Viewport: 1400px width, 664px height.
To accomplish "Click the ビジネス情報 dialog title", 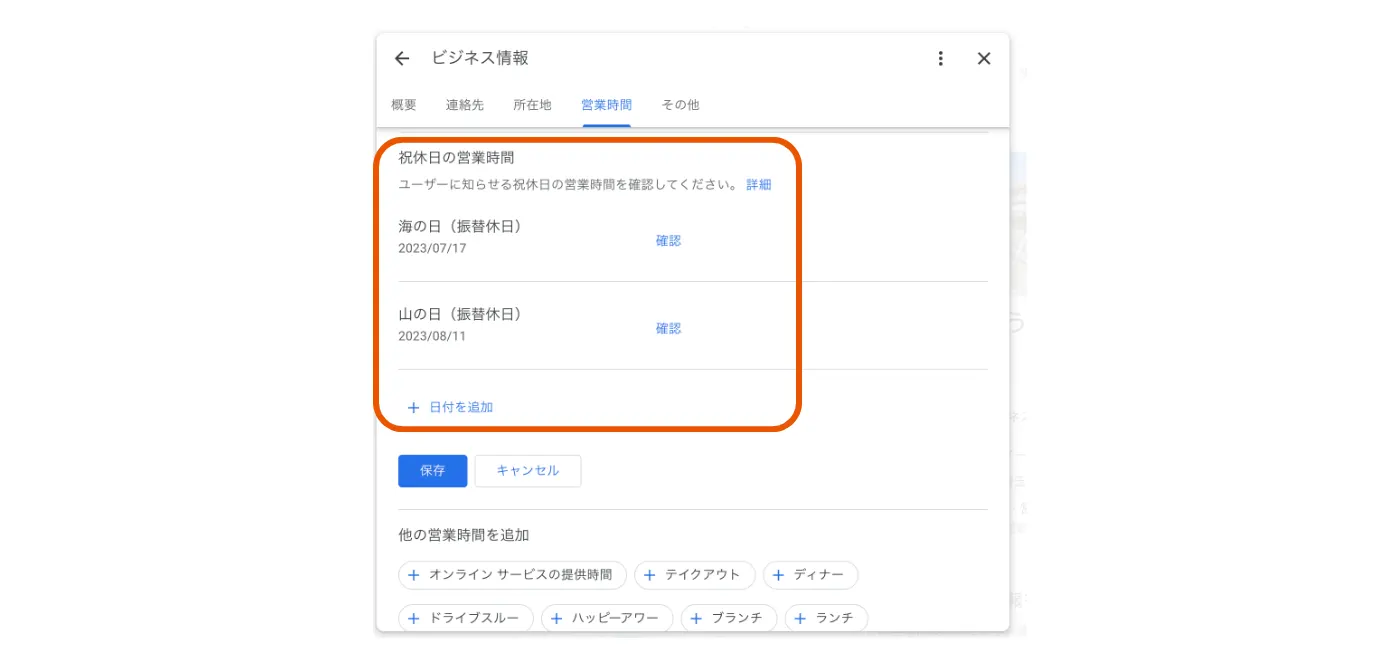I will (480, 58).
